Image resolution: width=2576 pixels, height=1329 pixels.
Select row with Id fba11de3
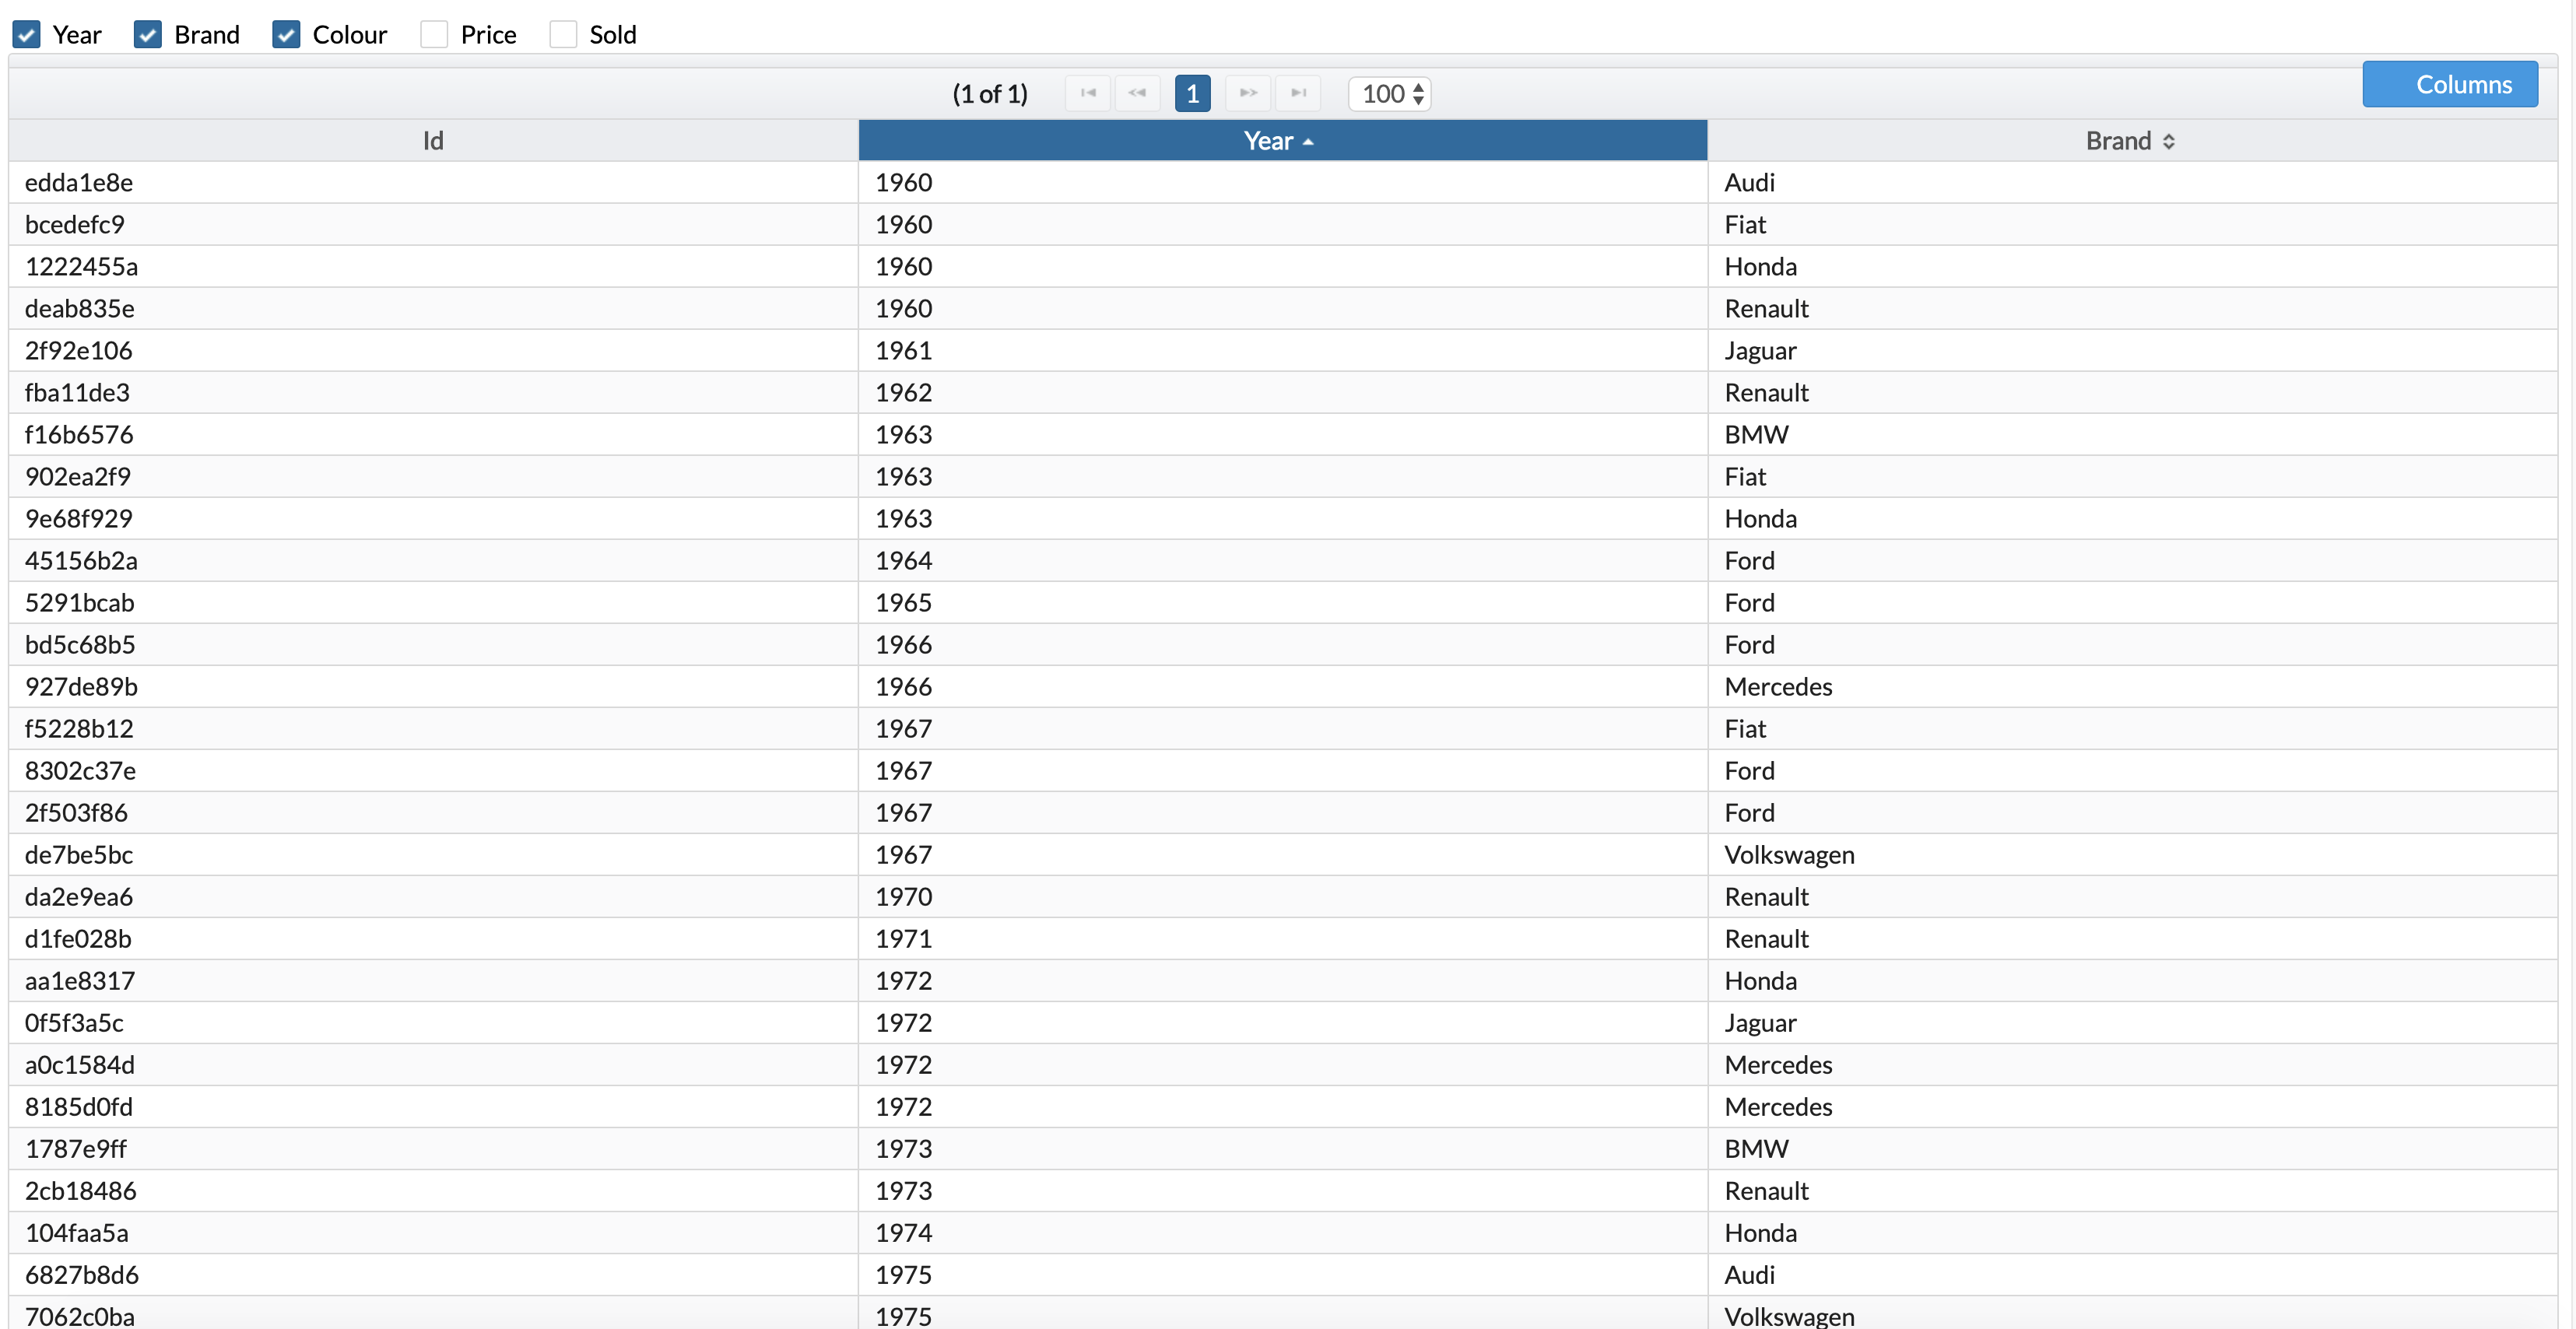coord(1283,393)
